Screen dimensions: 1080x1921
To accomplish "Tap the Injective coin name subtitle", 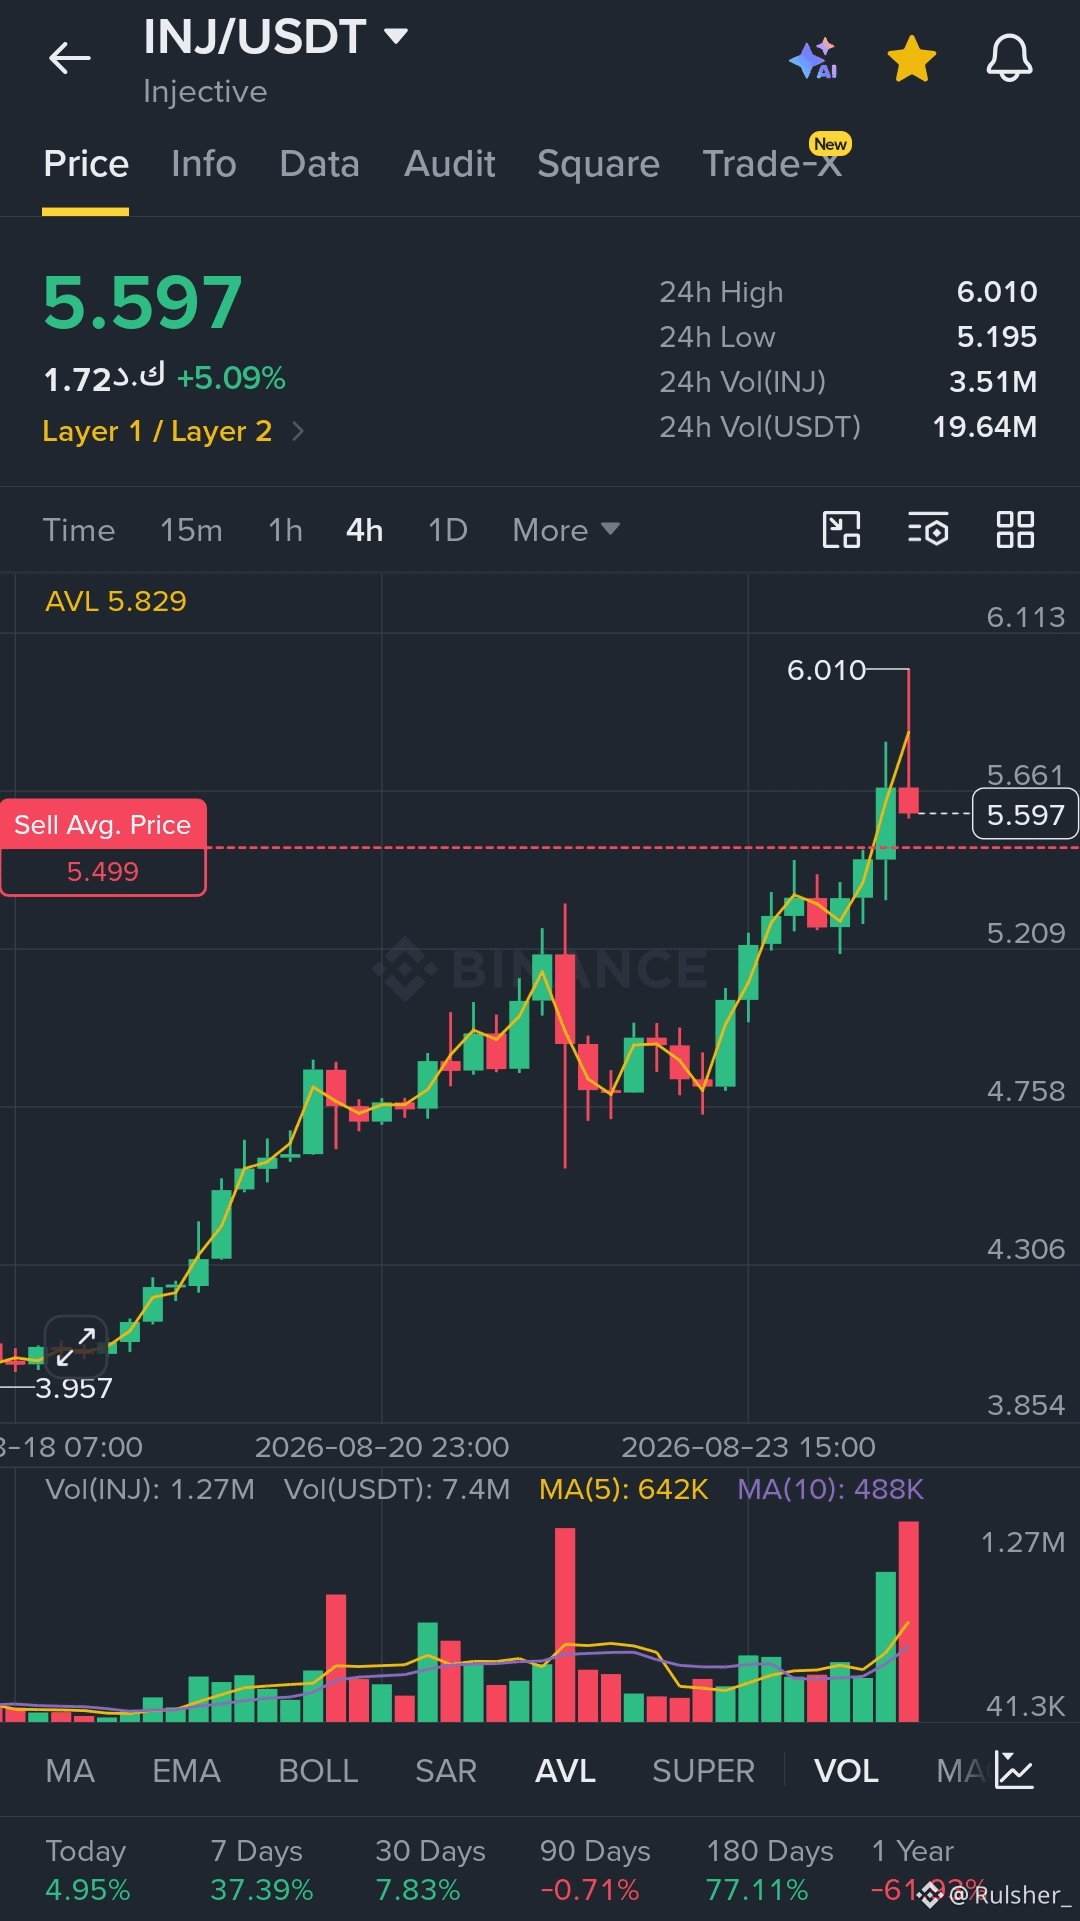I will [x=205, y=92].
